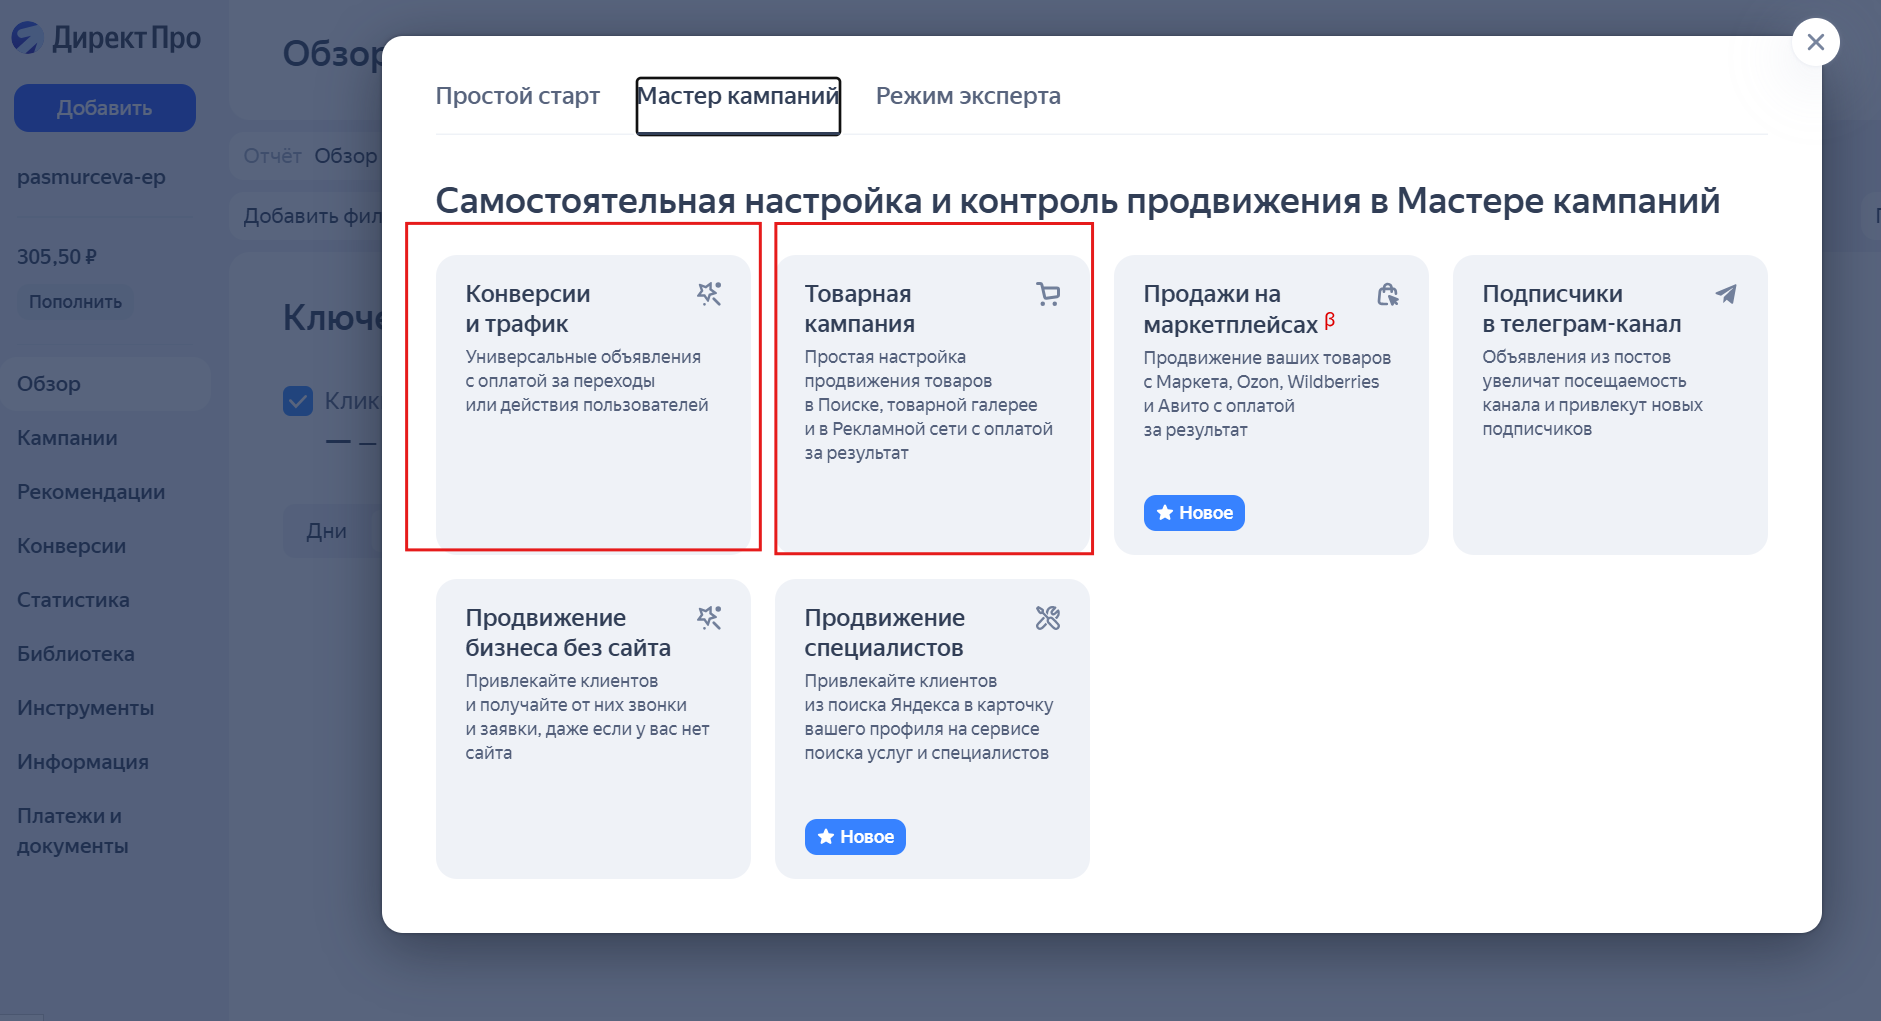Toggle the Клики checkbox in the report panel
This screenshot has height=1021, width=1881.
[x=297, y=400]
